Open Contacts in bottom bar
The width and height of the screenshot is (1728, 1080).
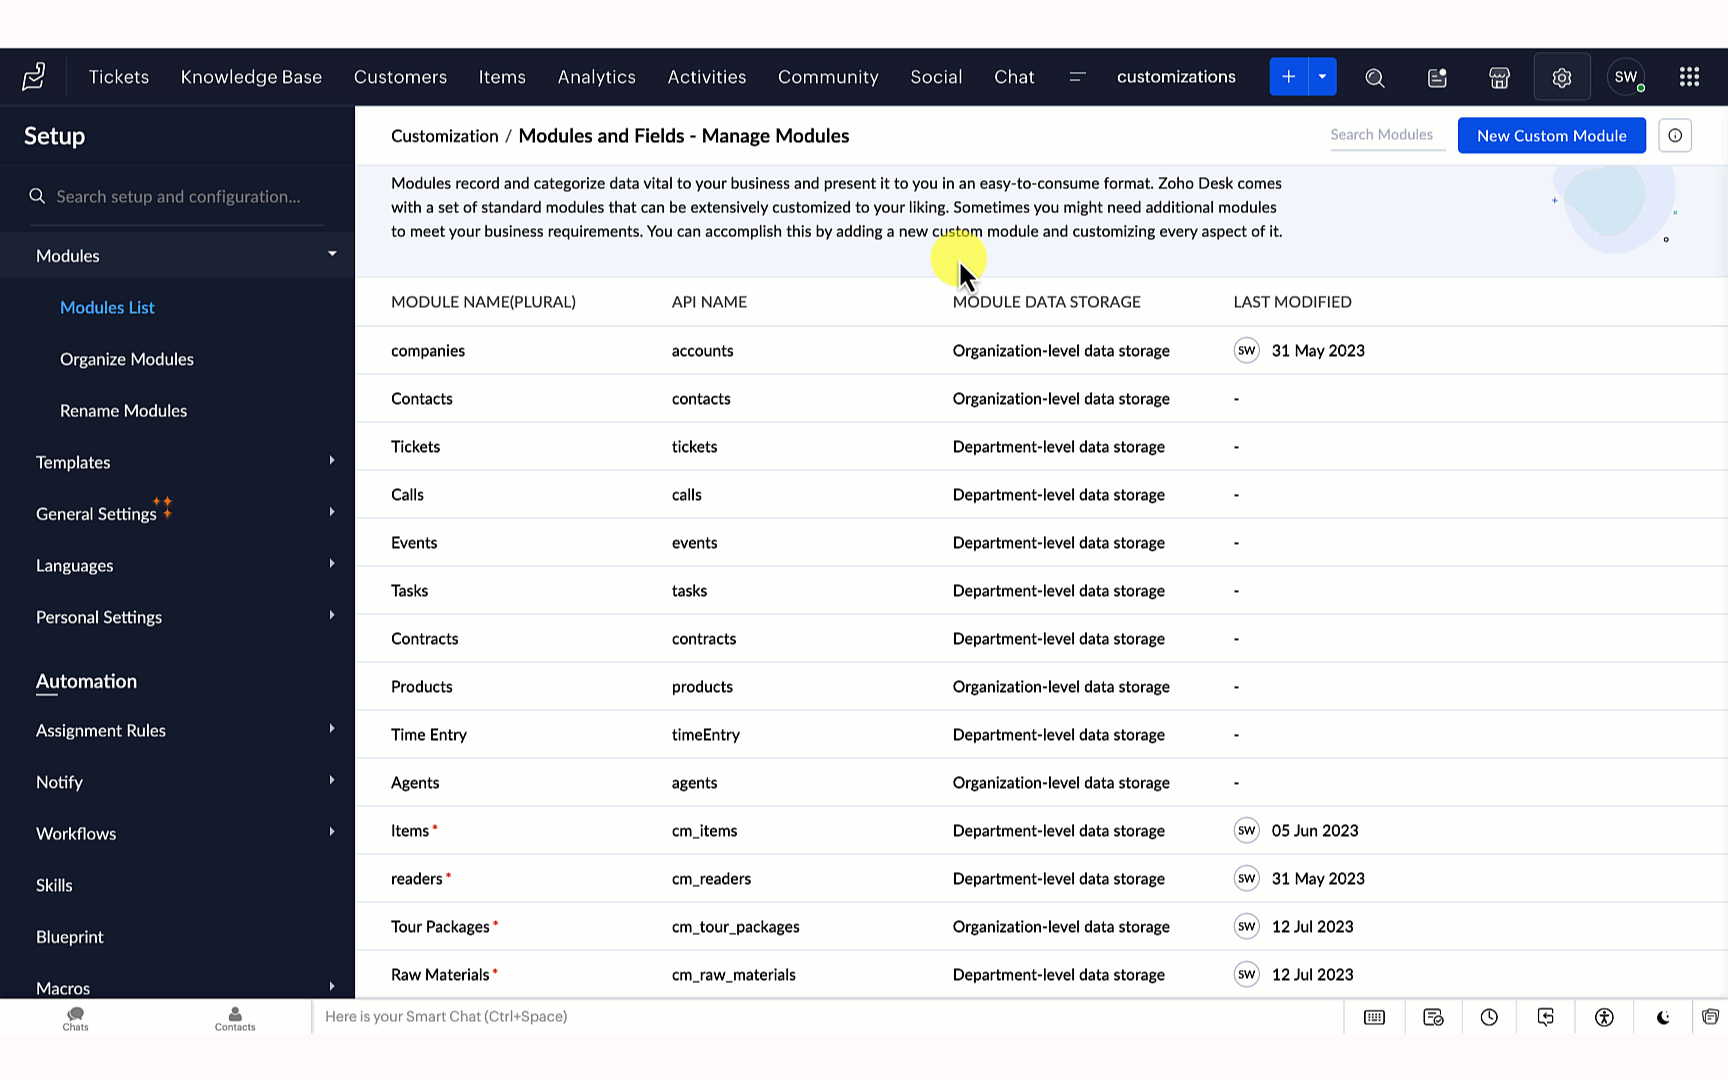(235, 1018)
